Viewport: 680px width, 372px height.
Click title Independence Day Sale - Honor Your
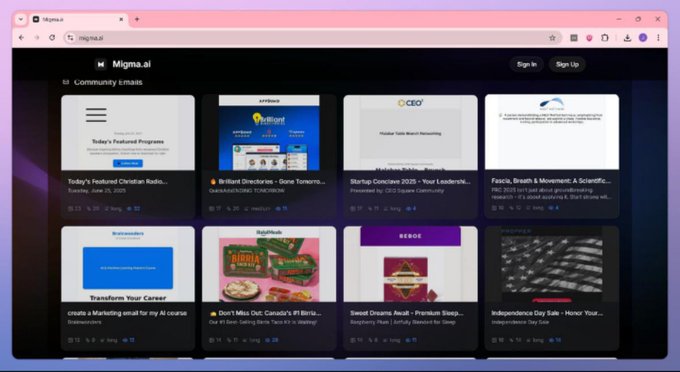(x=547, y=313)
